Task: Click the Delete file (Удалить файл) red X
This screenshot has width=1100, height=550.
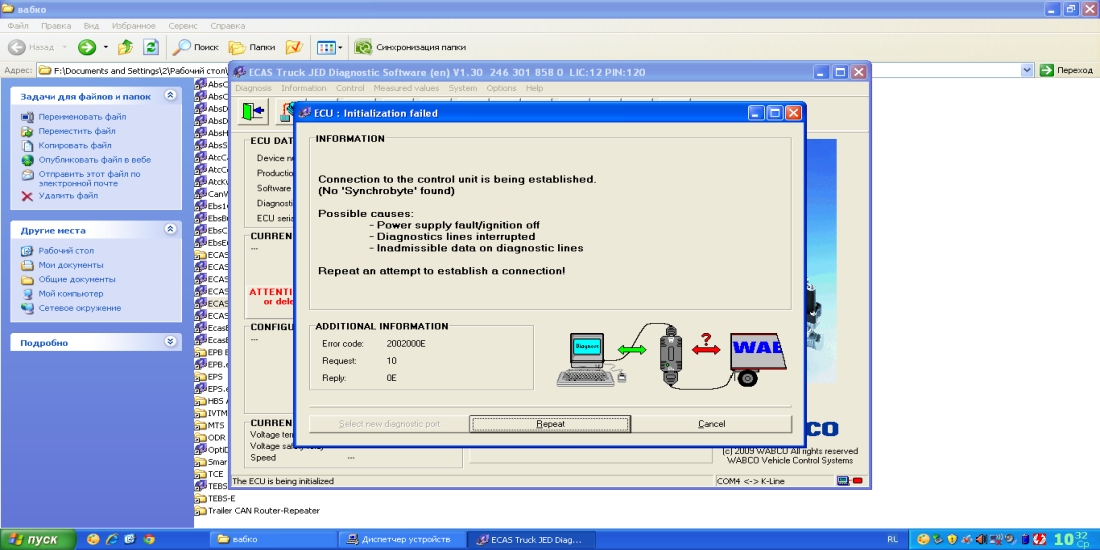Action: click(x=27, y=196)
